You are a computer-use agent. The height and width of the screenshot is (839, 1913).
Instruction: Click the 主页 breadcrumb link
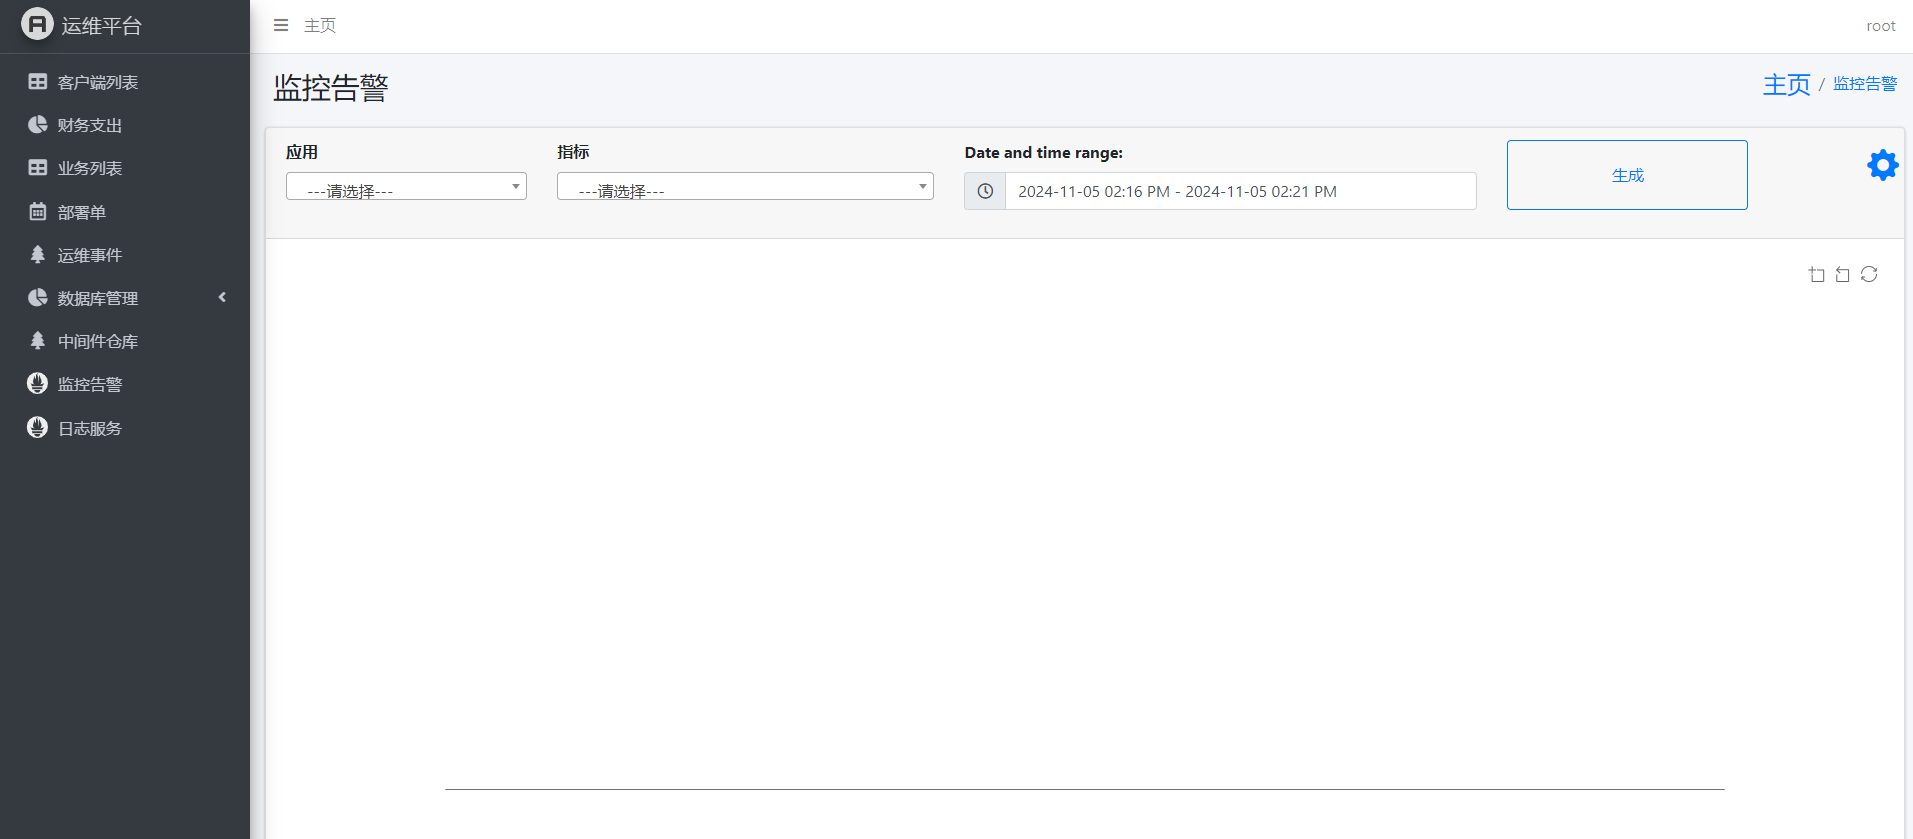coord(1786,85)
